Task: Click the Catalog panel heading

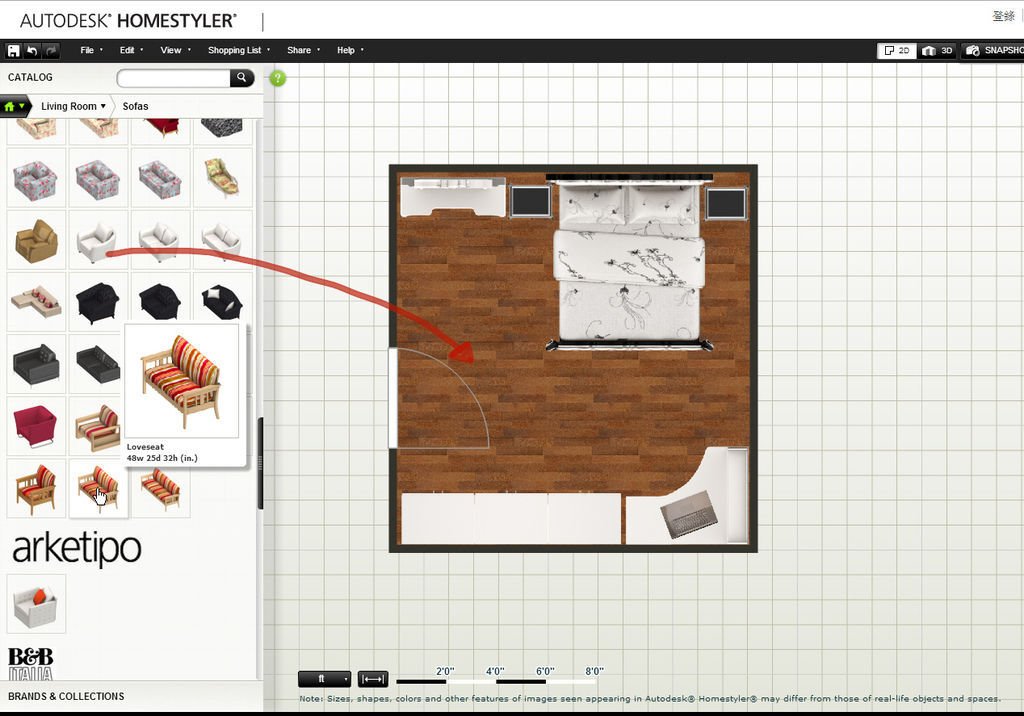Action: (x=30, y=77)
